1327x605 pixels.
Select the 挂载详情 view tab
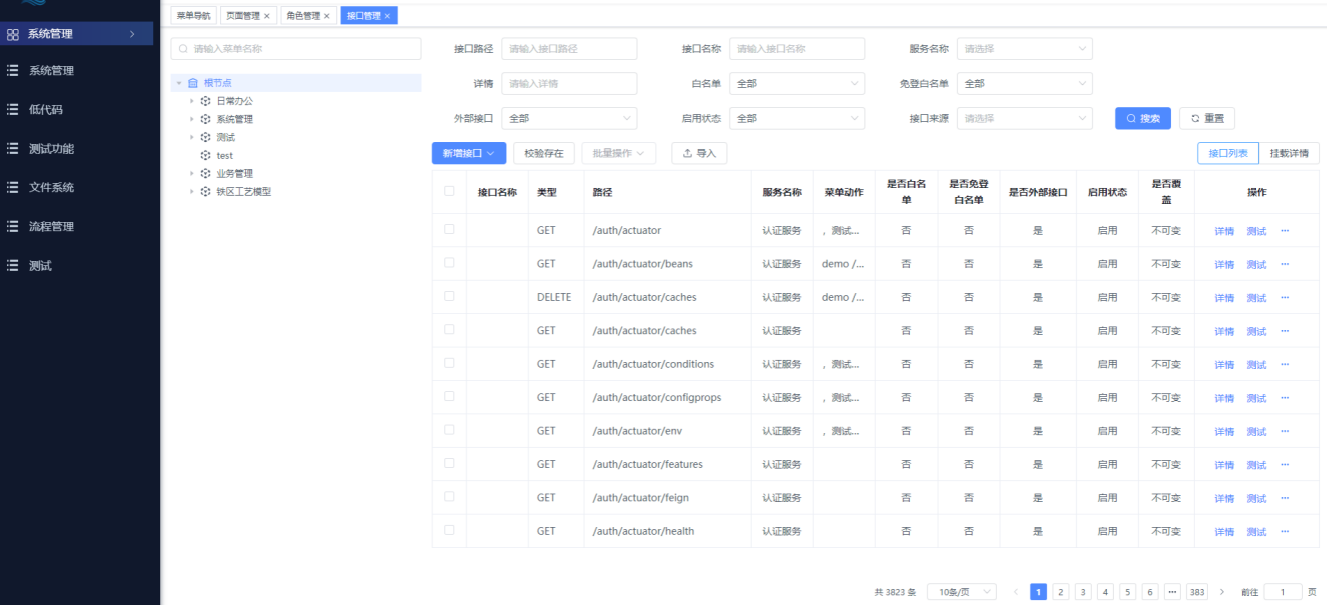pyautogui.click(x=1289, y=153)
